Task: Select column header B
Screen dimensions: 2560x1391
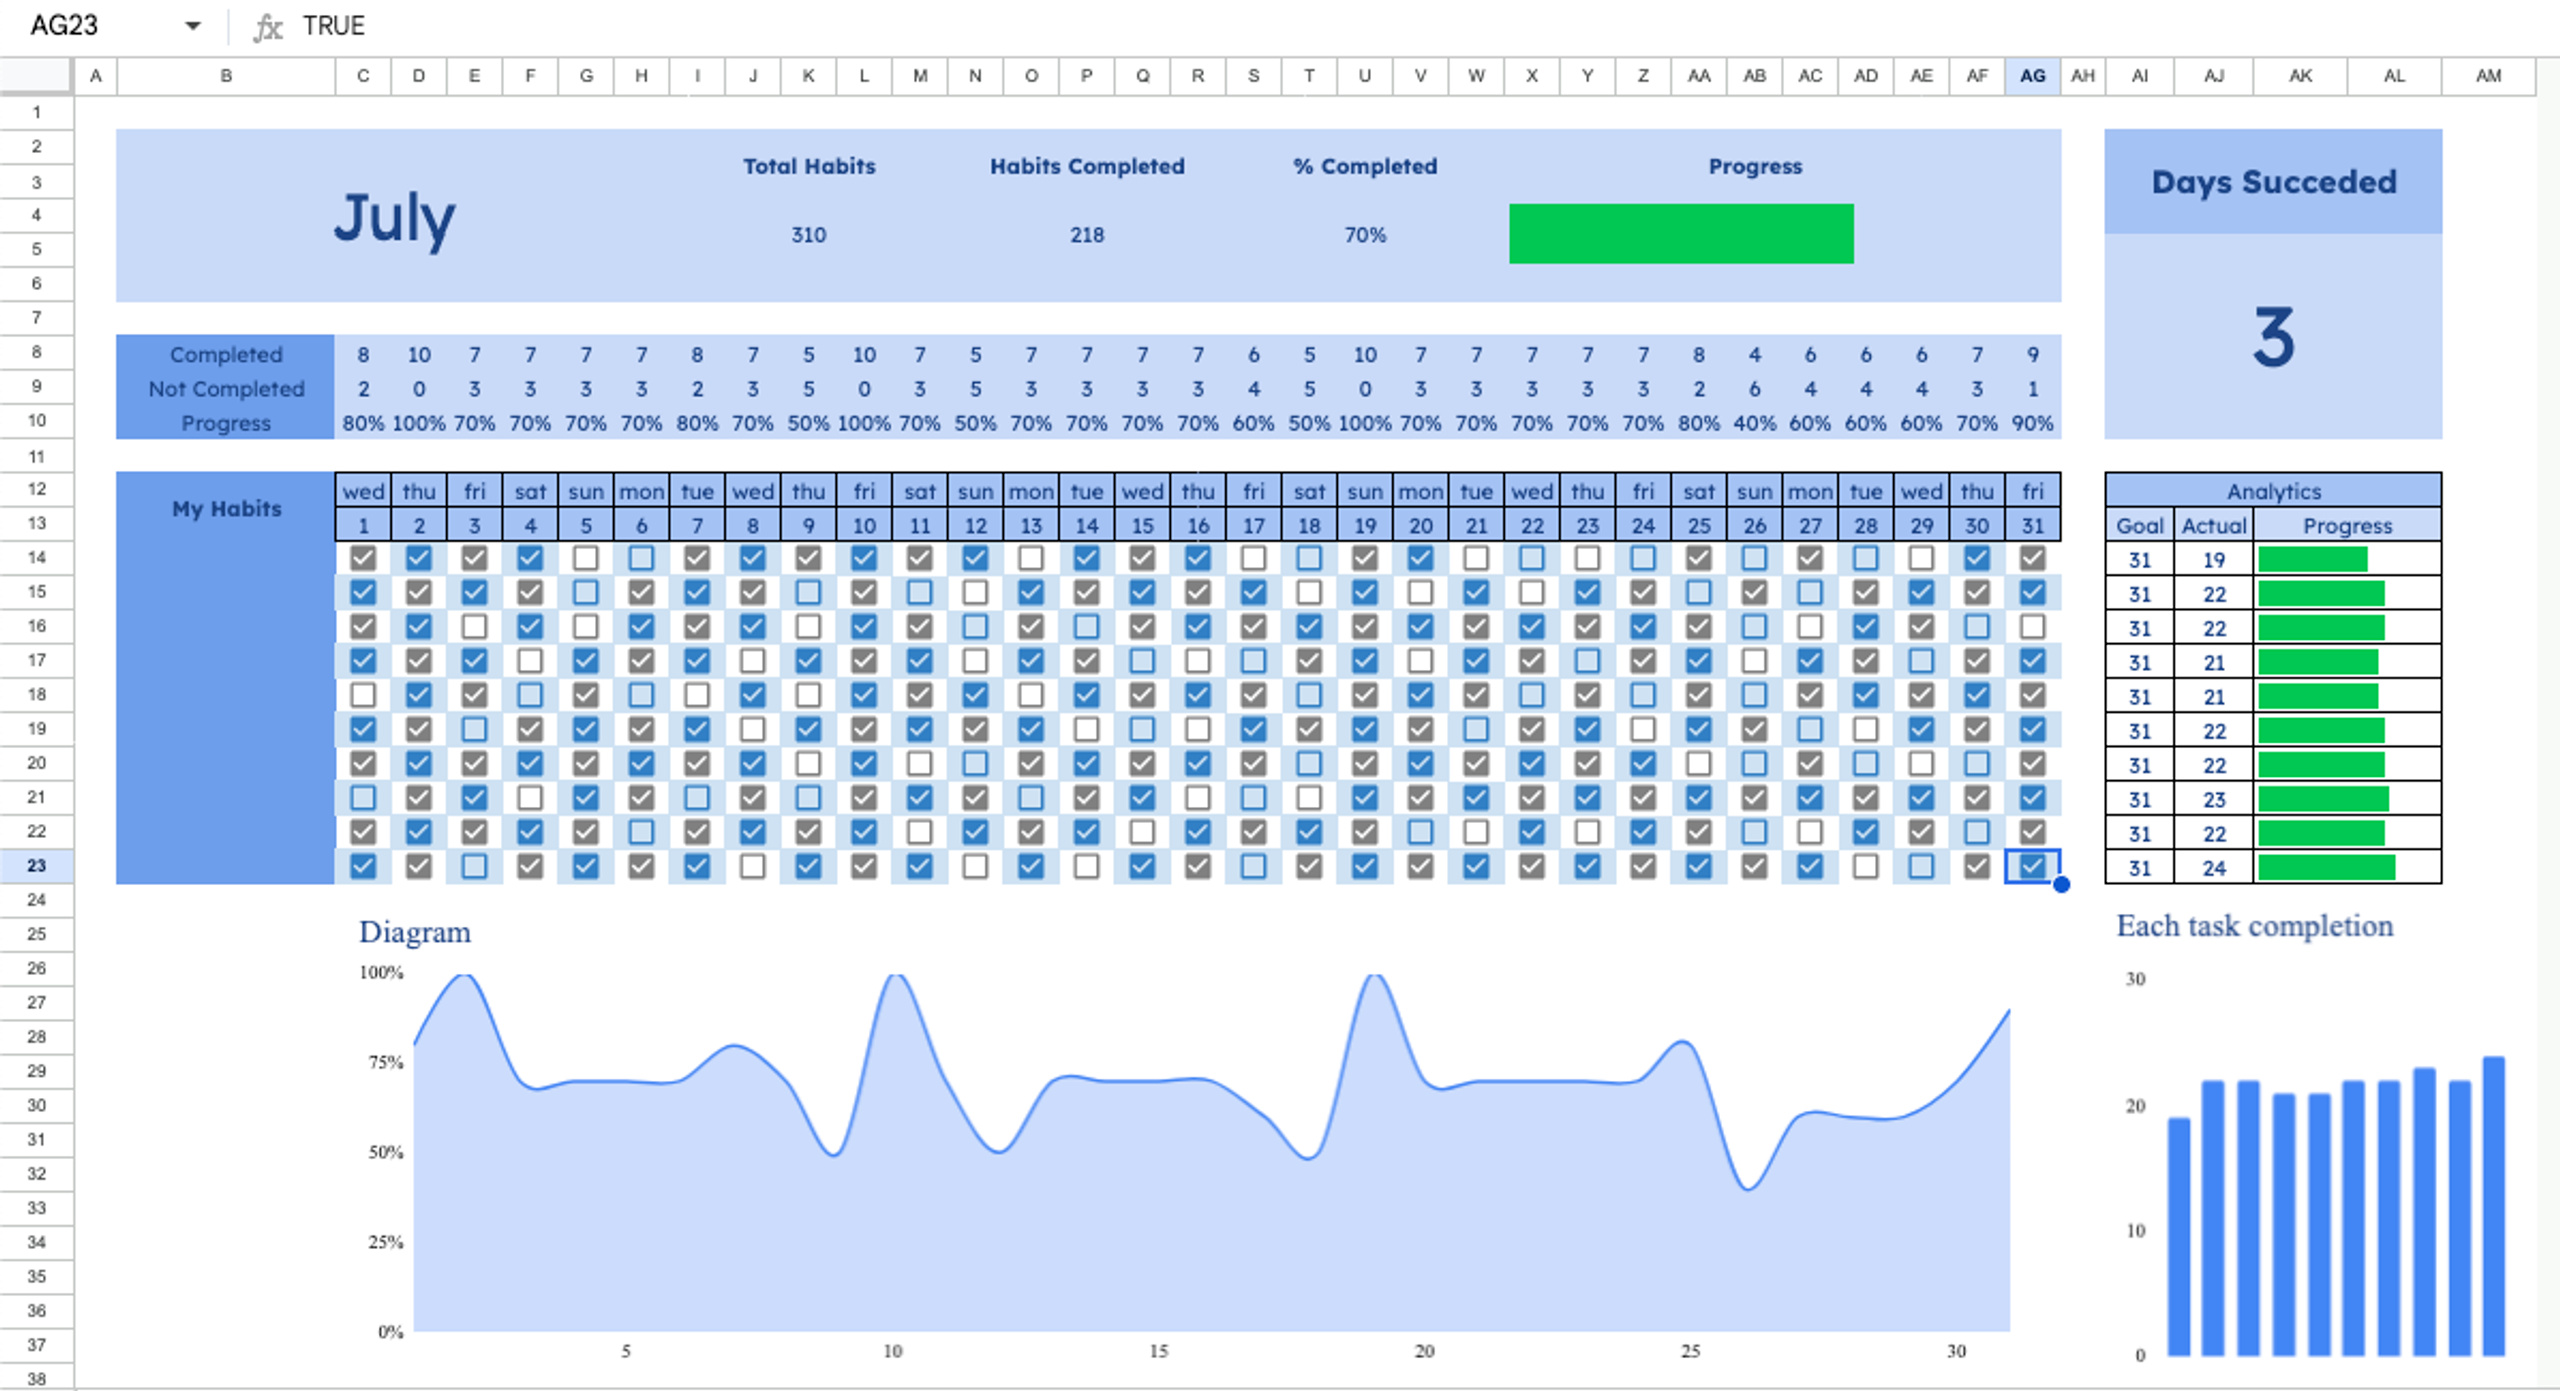Action: 226,75
